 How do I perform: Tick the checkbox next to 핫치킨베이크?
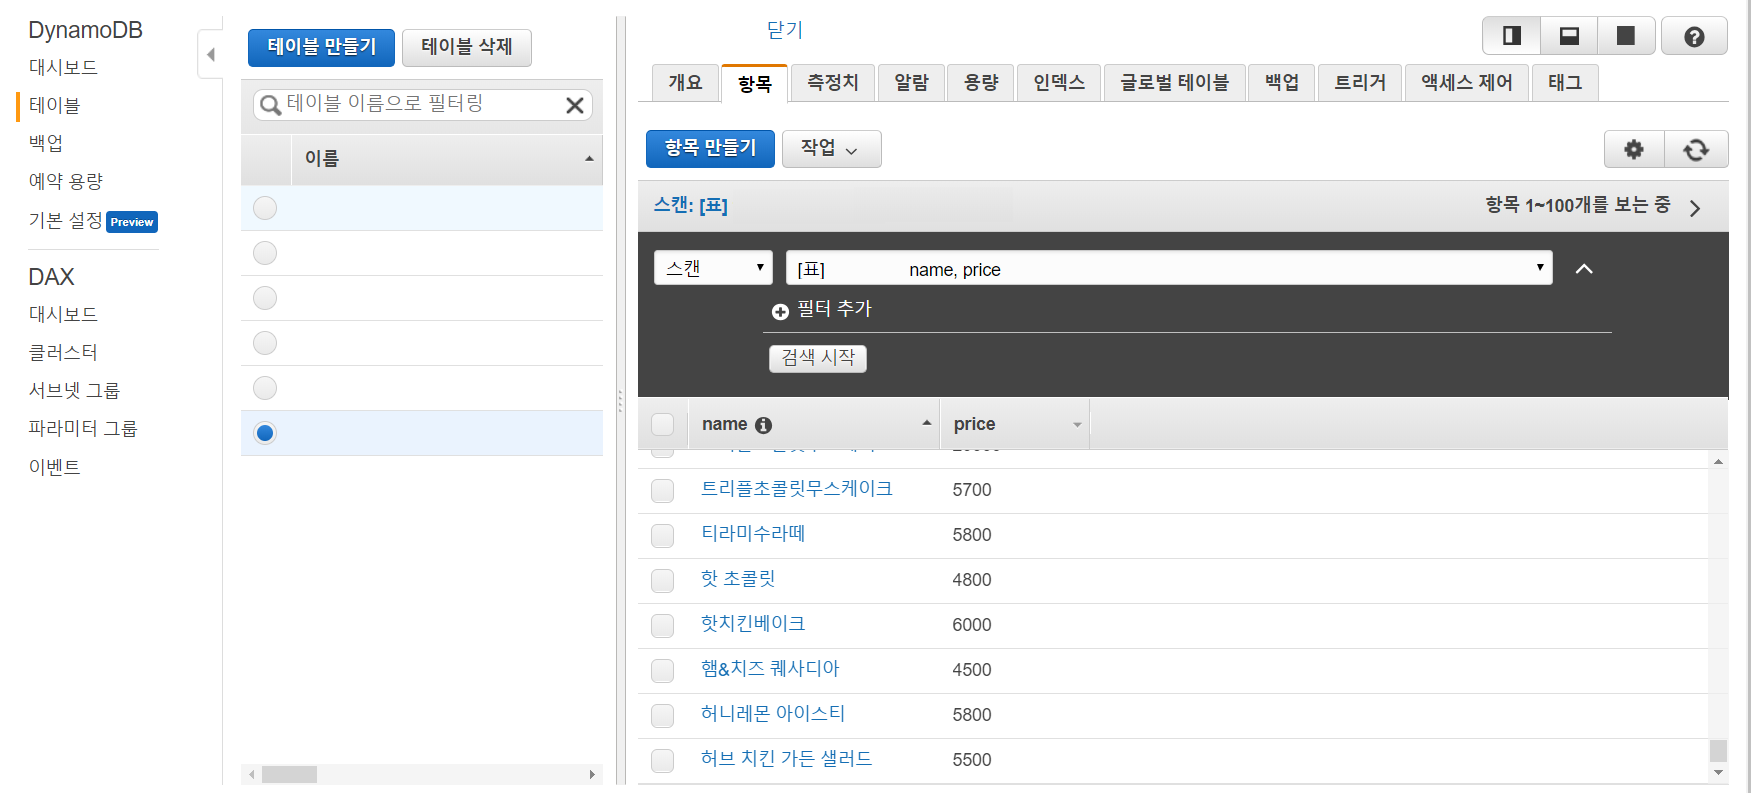tap(662, 625)
